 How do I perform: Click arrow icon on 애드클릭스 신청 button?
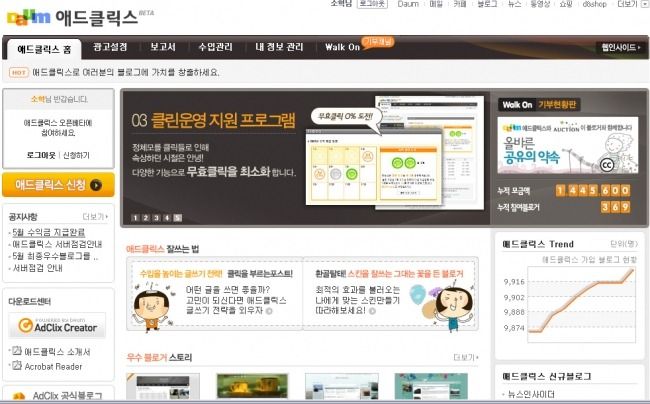96,185
